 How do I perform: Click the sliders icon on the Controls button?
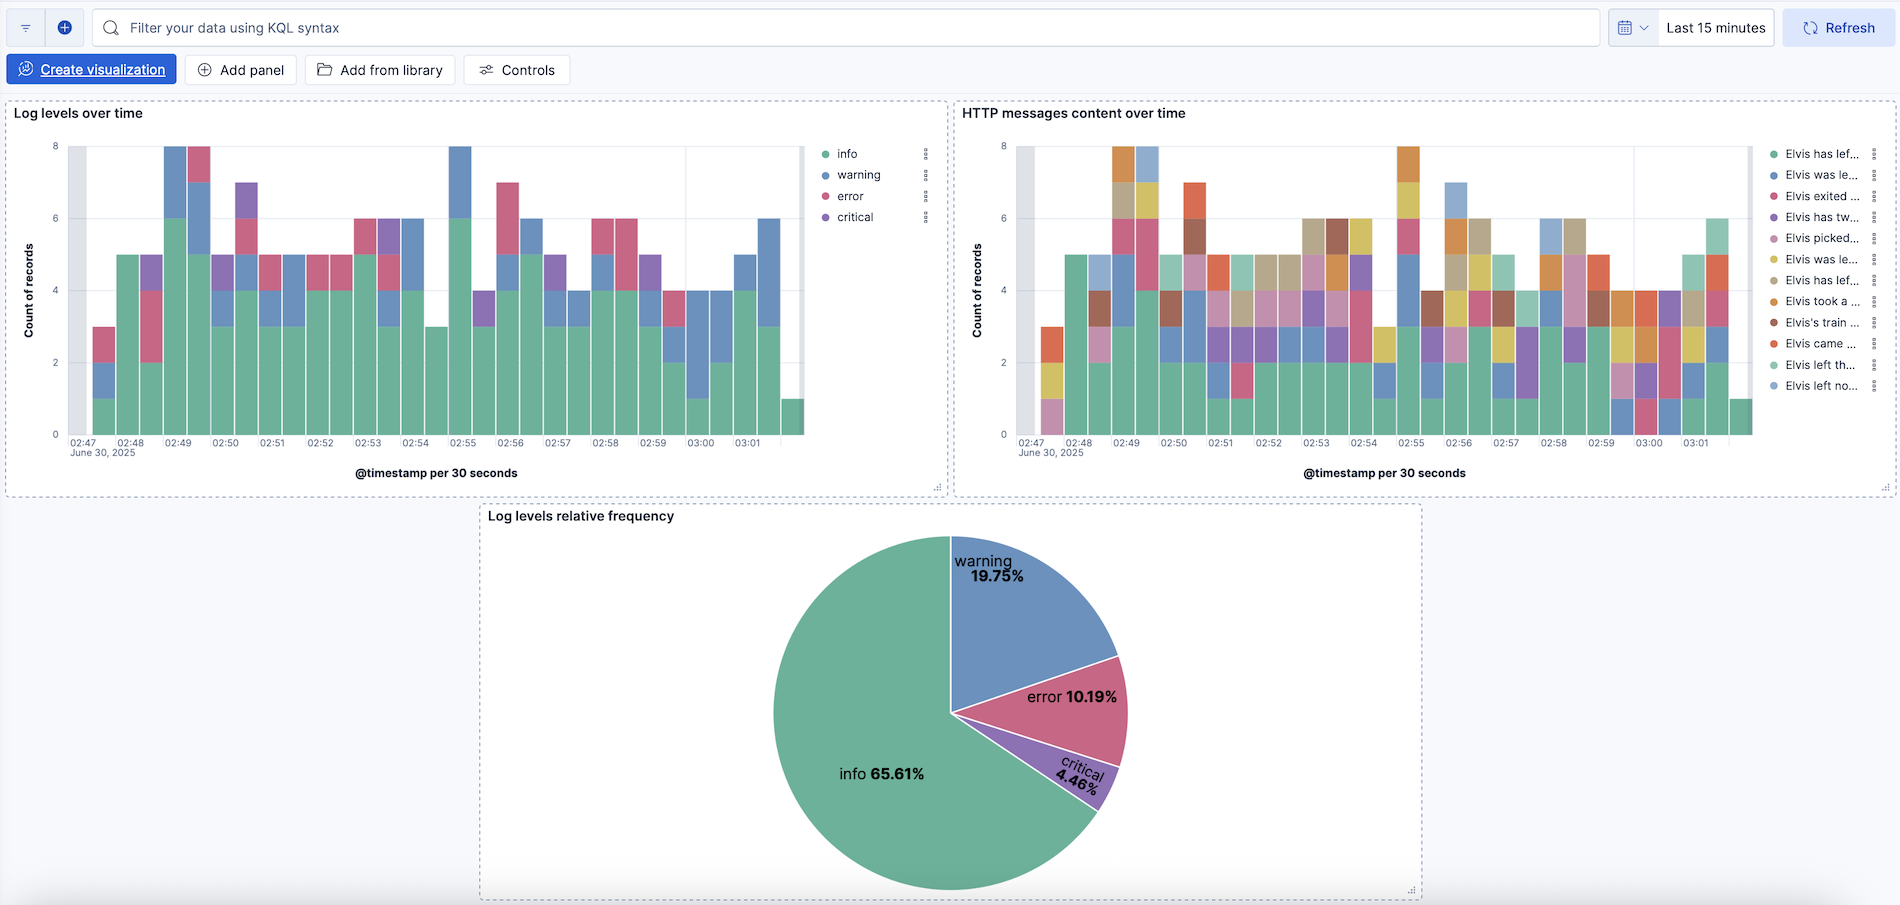coord(487,70)
